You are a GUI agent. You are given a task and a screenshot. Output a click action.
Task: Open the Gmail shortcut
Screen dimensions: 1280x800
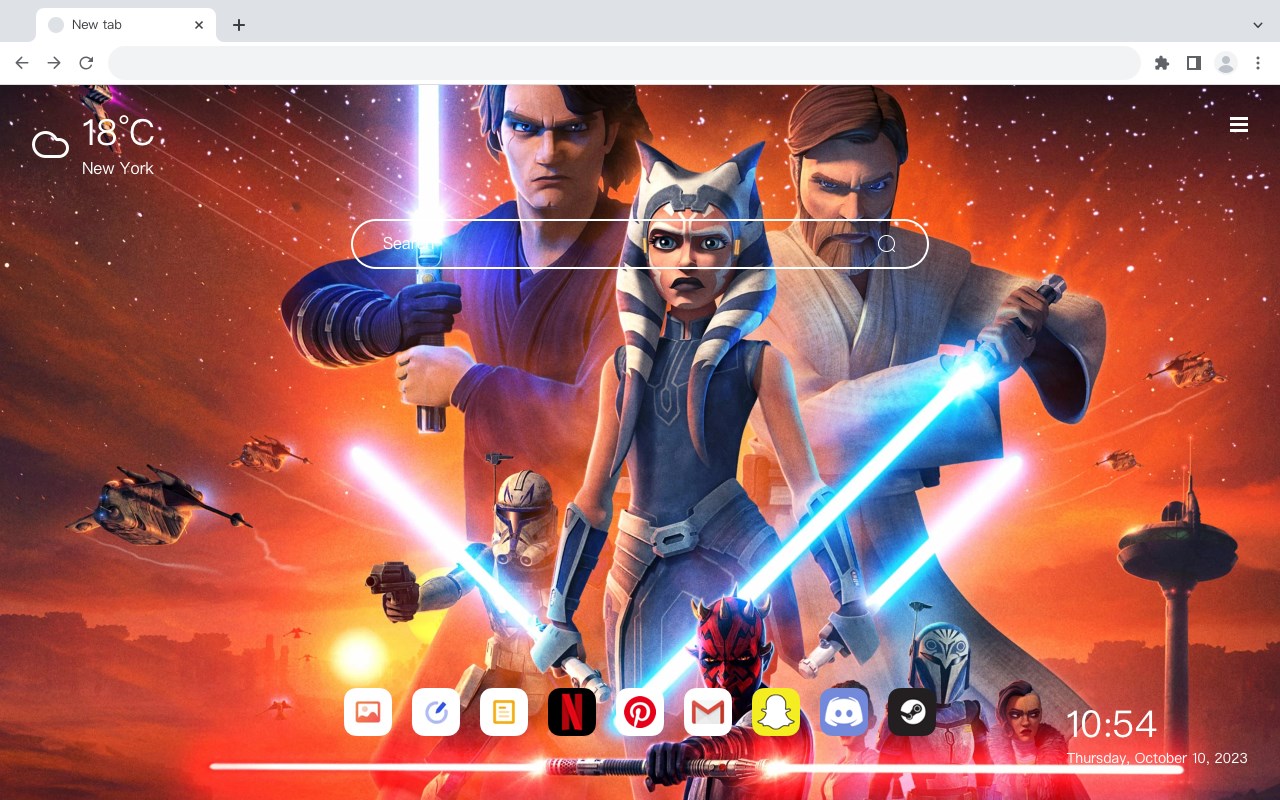[x=708, y=712]
